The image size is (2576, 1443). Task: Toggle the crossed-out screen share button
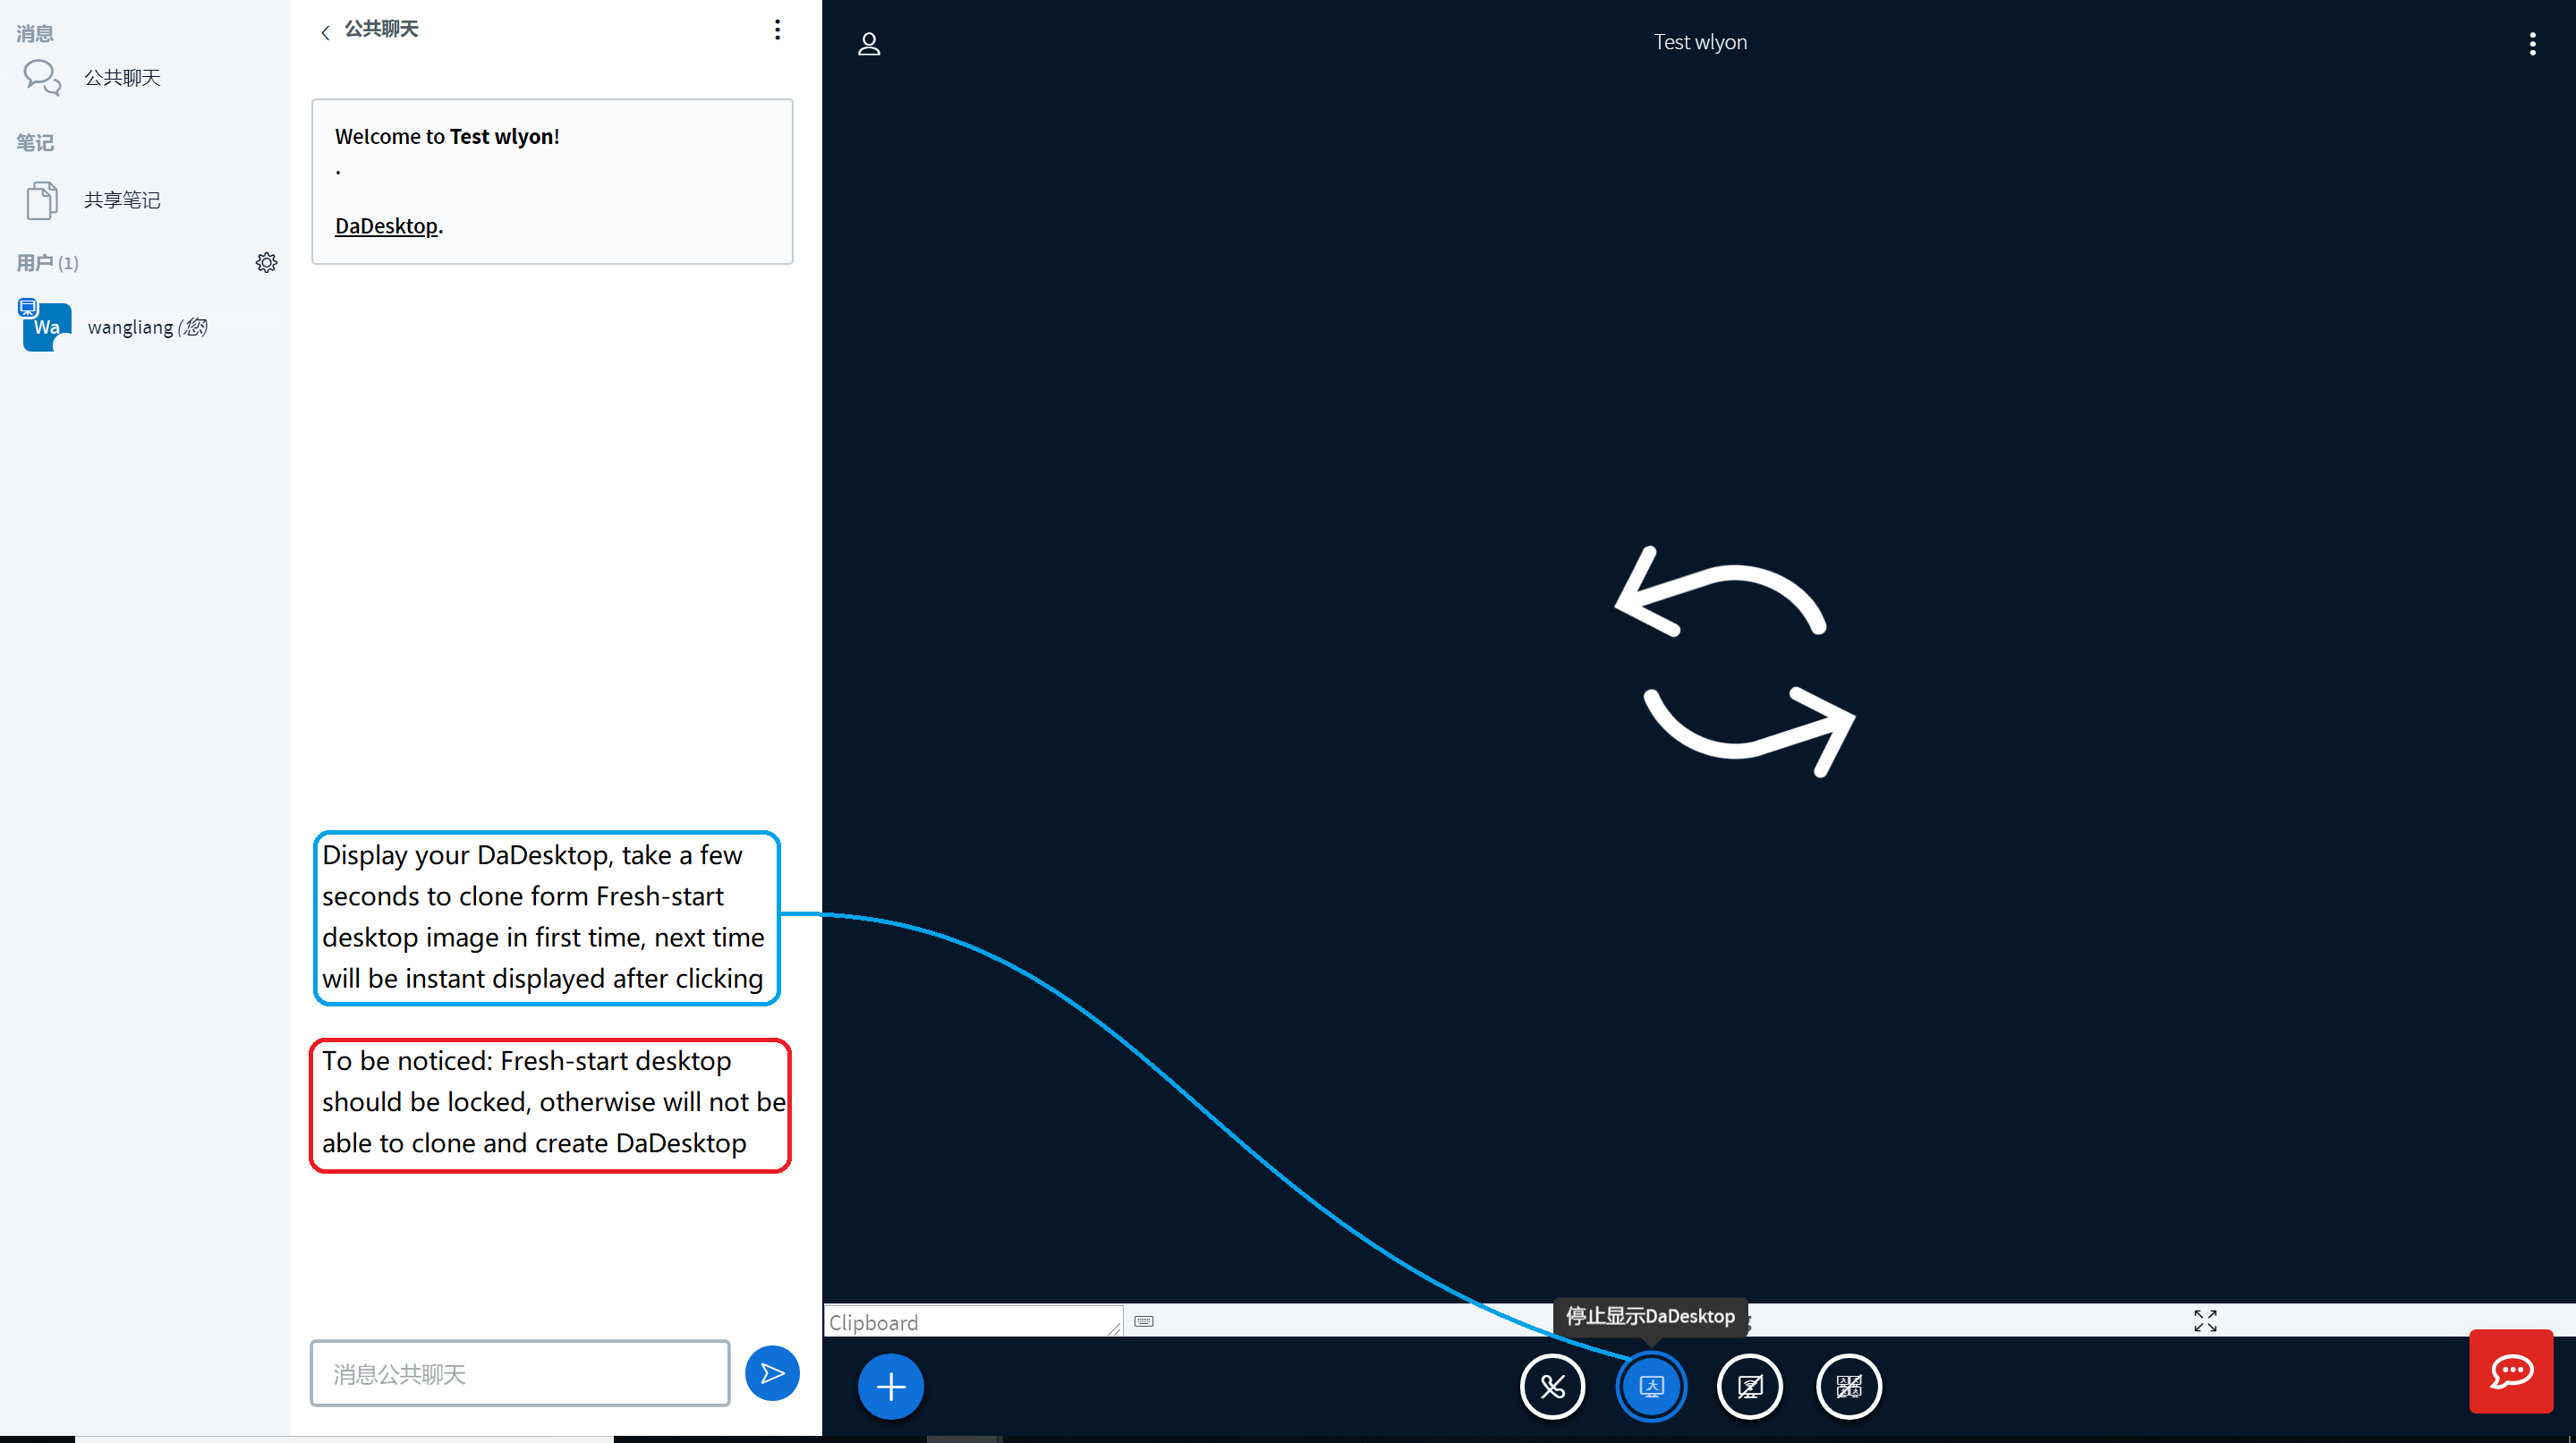pyautogui.click(x=1749, y=1386)
